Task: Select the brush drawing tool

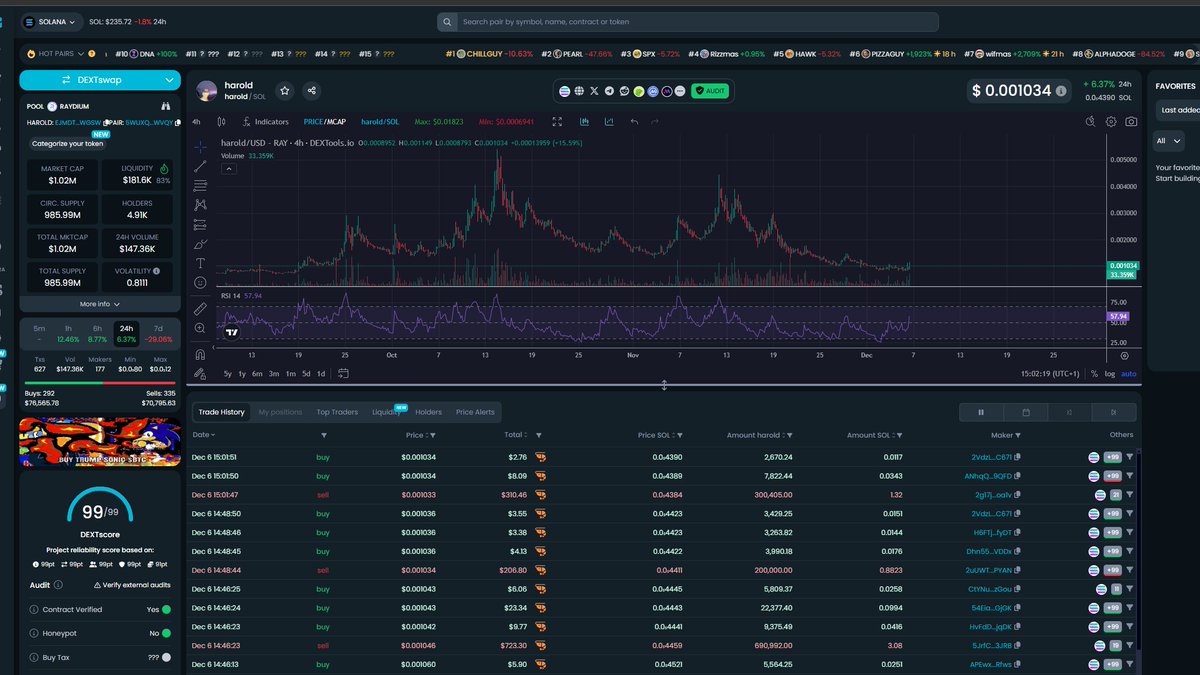Action: [x=200, y=244]
